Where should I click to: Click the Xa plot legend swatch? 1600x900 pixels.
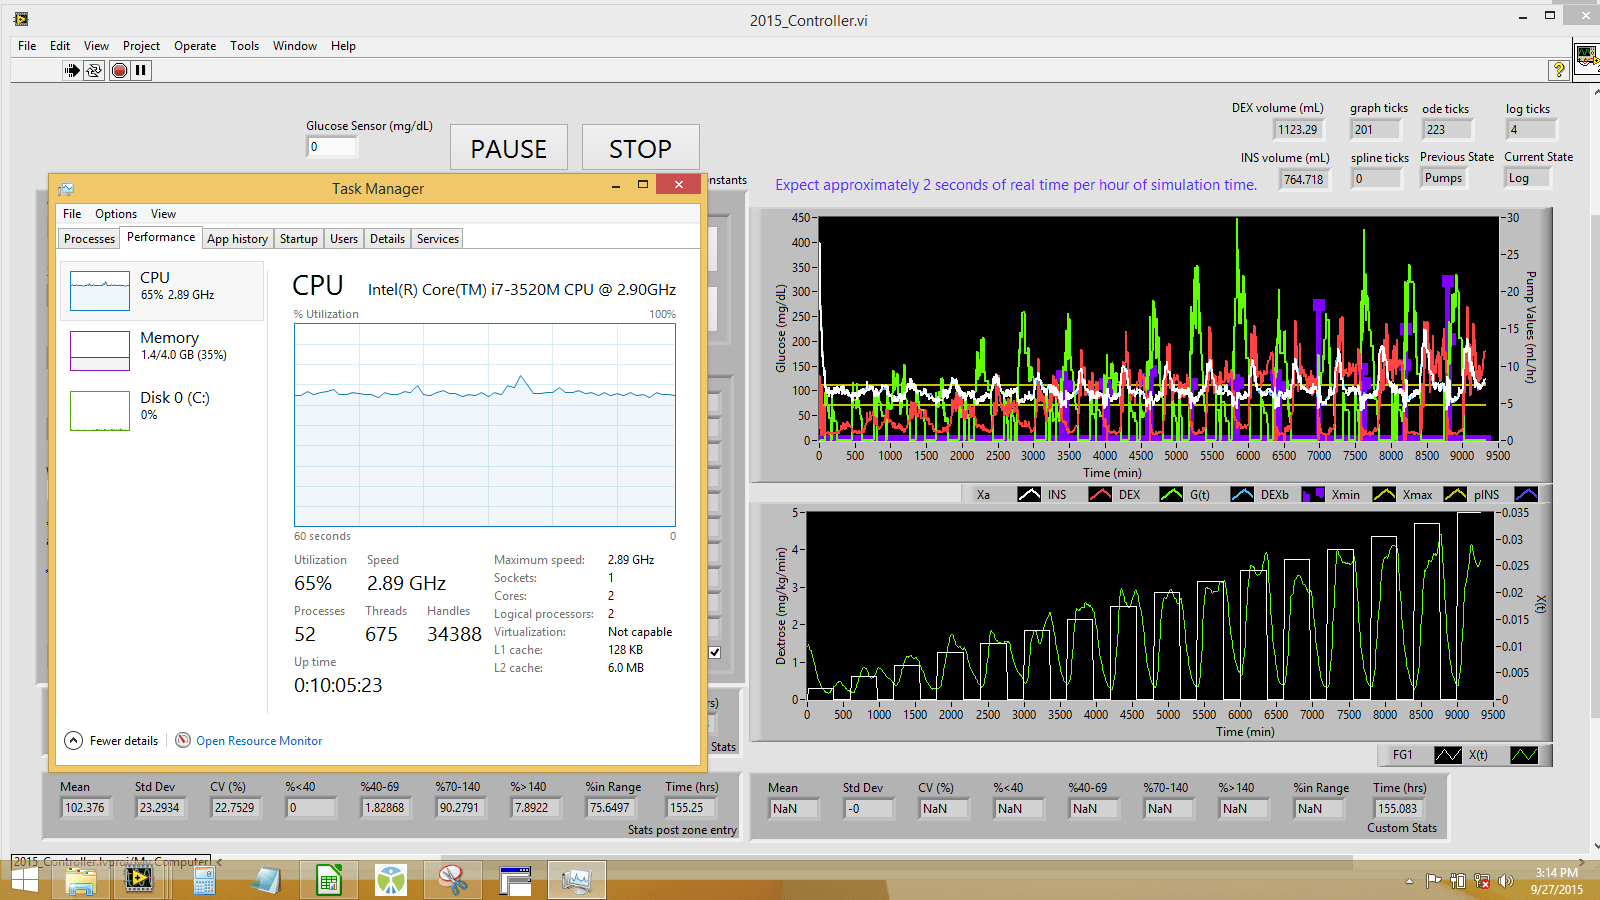(1029, 494)
